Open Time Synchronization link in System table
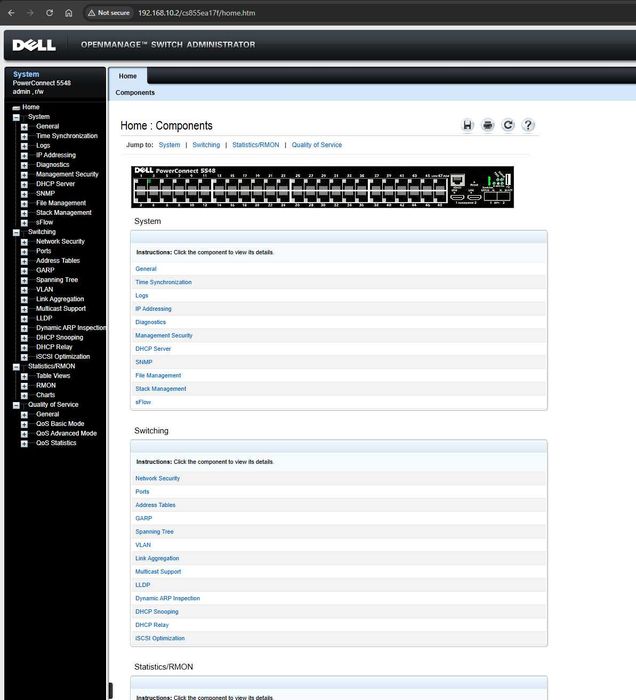This screenshot has height=700, width=636. click(164, 282)
